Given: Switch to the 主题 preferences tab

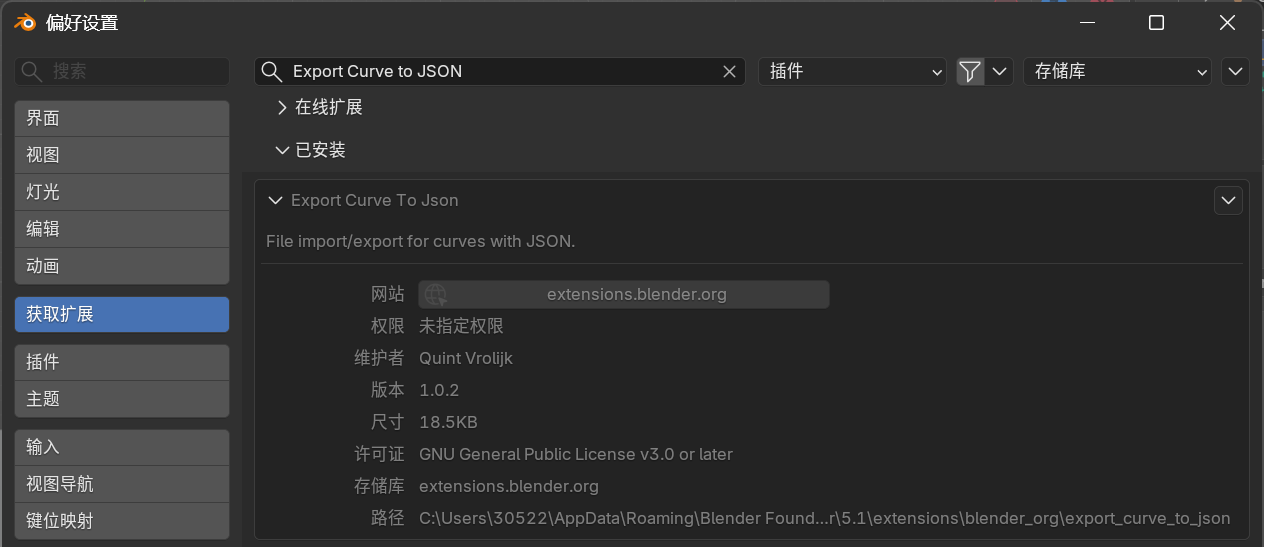Looking at the screenshot, I should tap(122, 399).
